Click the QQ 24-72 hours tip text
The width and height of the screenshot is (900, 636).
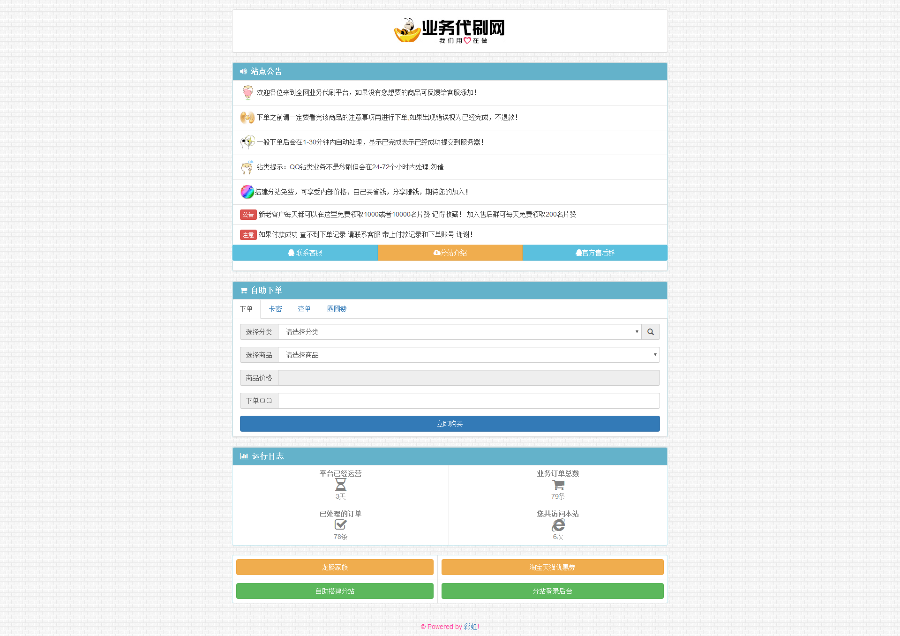350,167
